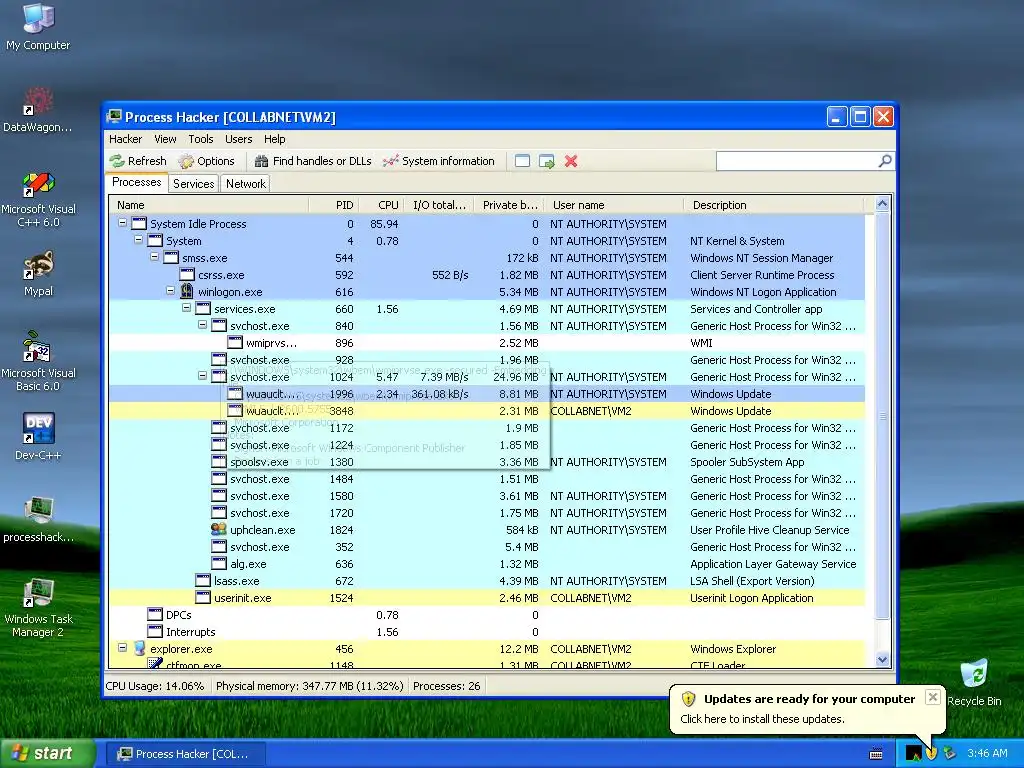1024x768 pixels.
Task: Open the Options toolbar button
Action: pyautogui.click(x=206, y=161)
